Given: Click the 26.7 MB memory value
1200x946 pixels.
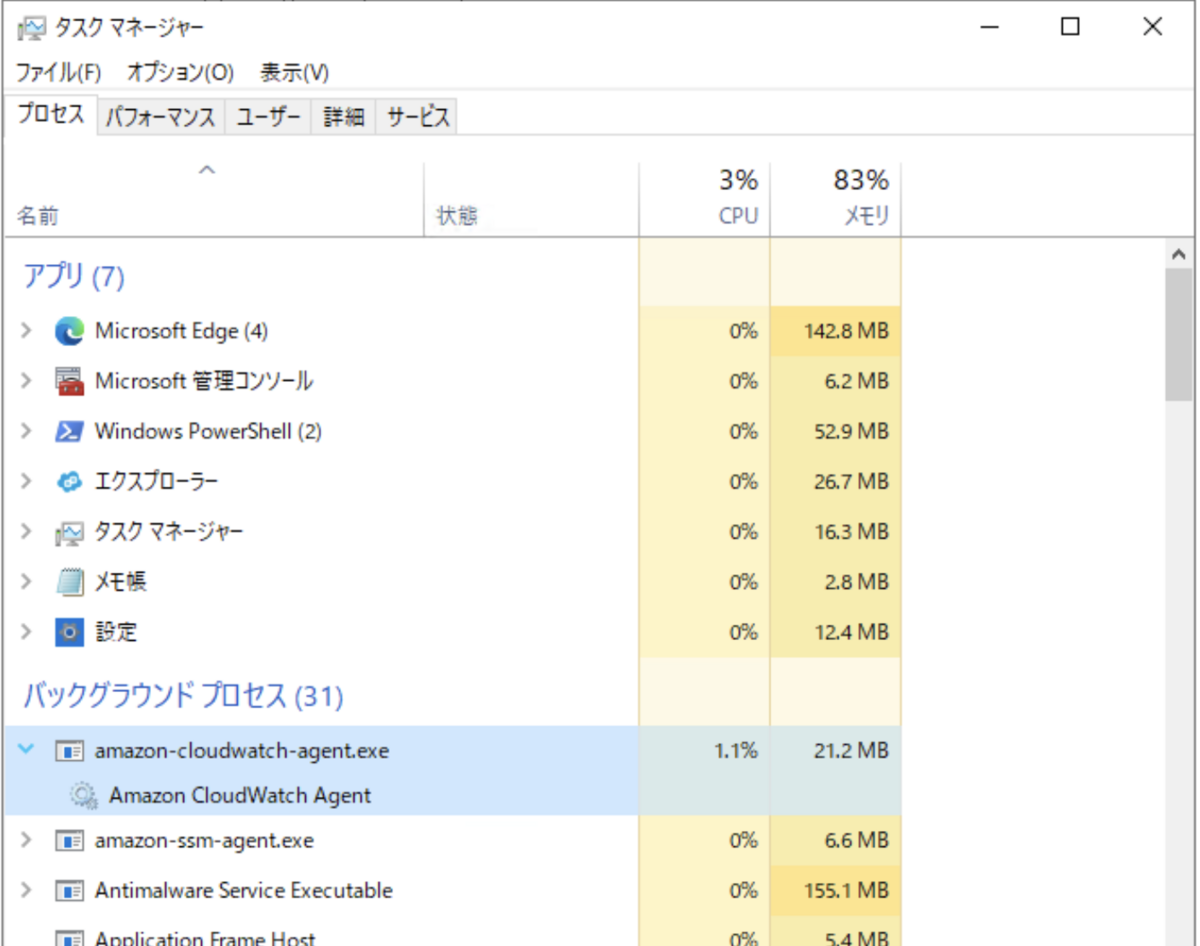Looking at the screenshot, I should click(x=852, y=482).
